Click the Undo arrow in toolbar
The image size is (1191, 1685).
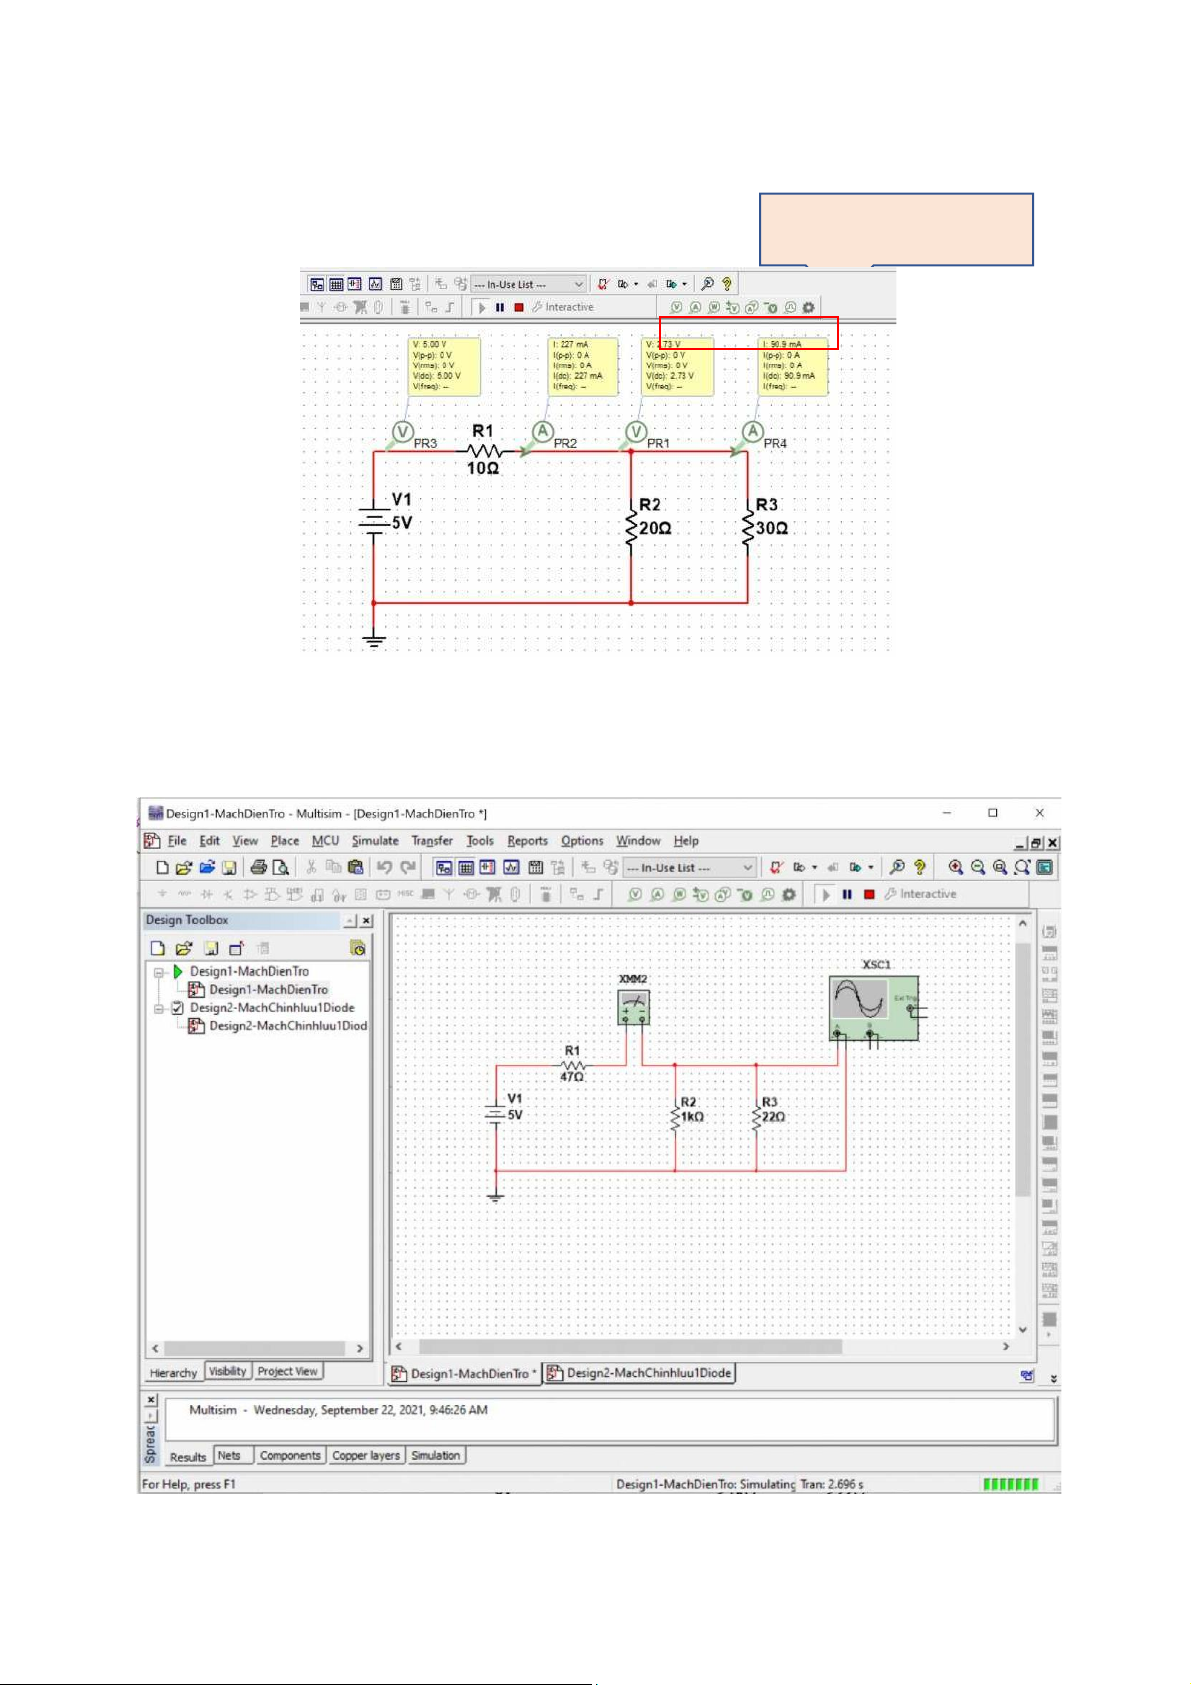[x=384, y=868]
